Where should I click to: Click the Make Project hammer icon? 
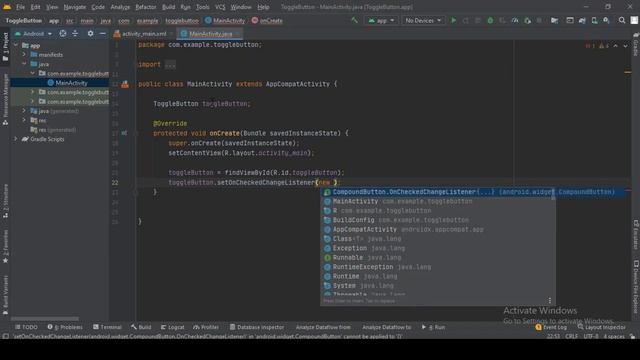[x=354, y=20]
